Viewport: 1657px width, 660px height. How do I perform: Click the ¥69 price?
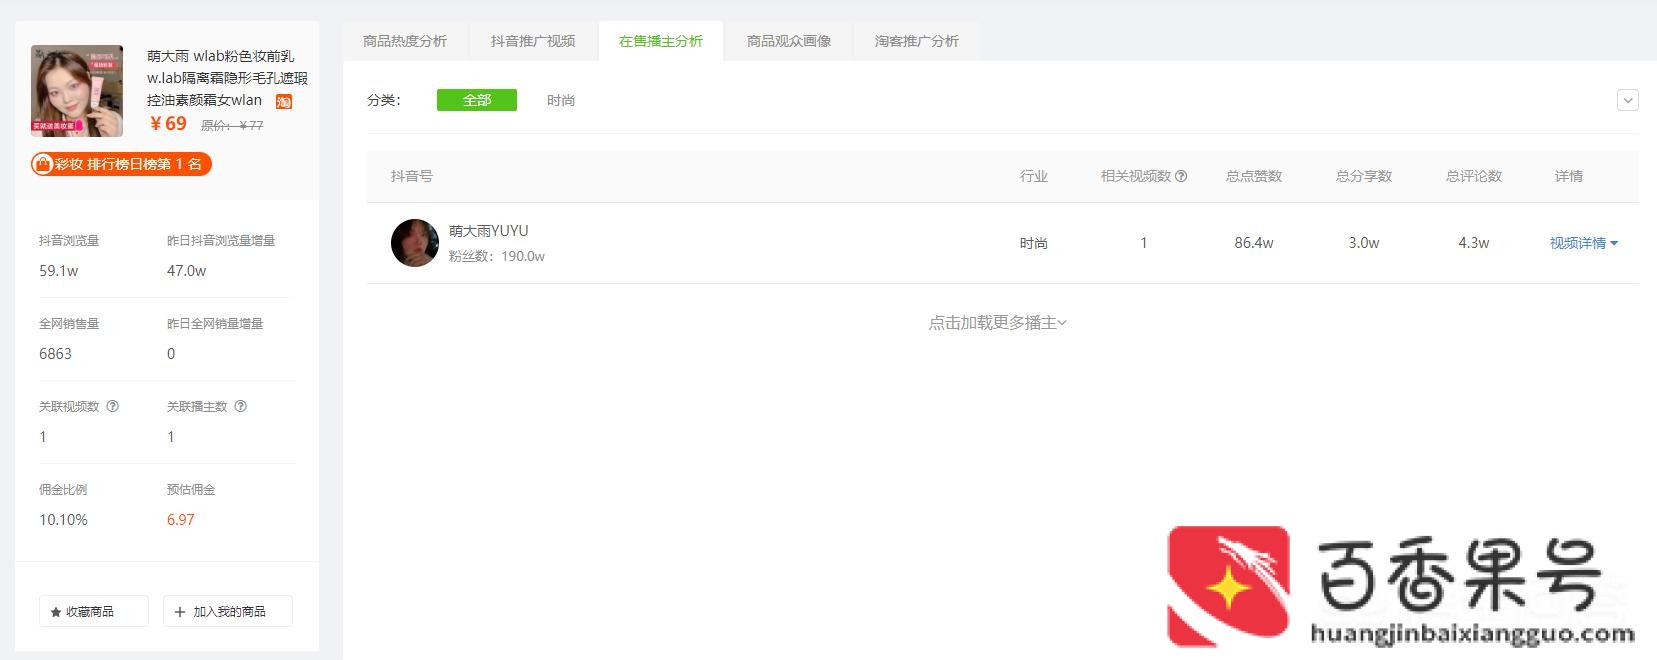pyautogui.click(x=168, y=123)
